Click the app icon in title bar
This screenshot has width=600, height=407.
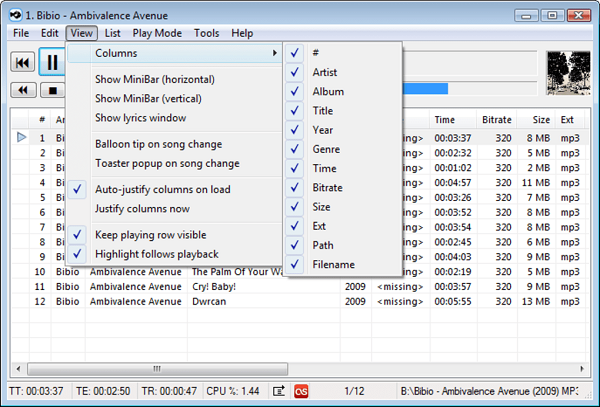point(15,15)
